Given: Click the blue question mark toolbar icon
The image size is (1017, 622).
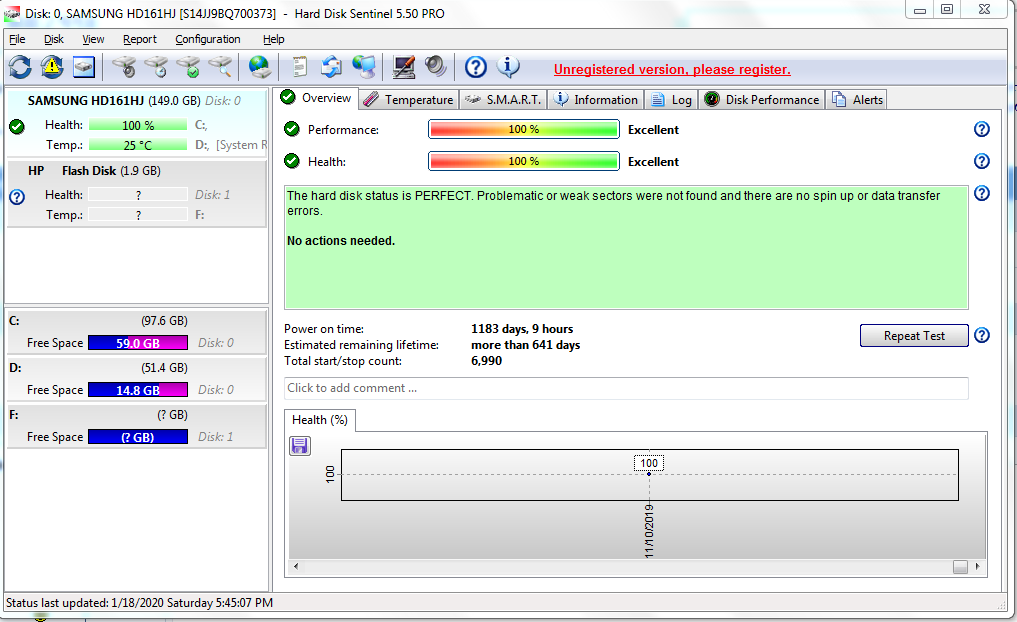Looking at the screenshot, I should [x=476, y=67].
